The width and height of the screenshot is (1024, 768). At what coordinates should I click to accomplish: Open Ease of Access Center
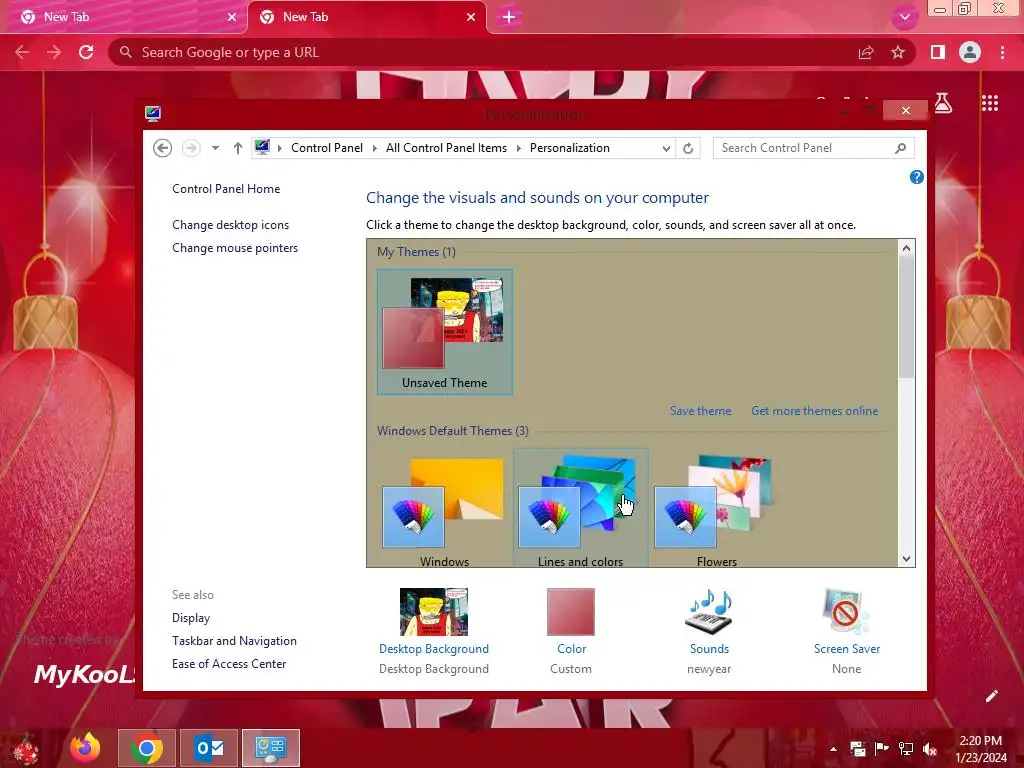(x=229, y=664)
